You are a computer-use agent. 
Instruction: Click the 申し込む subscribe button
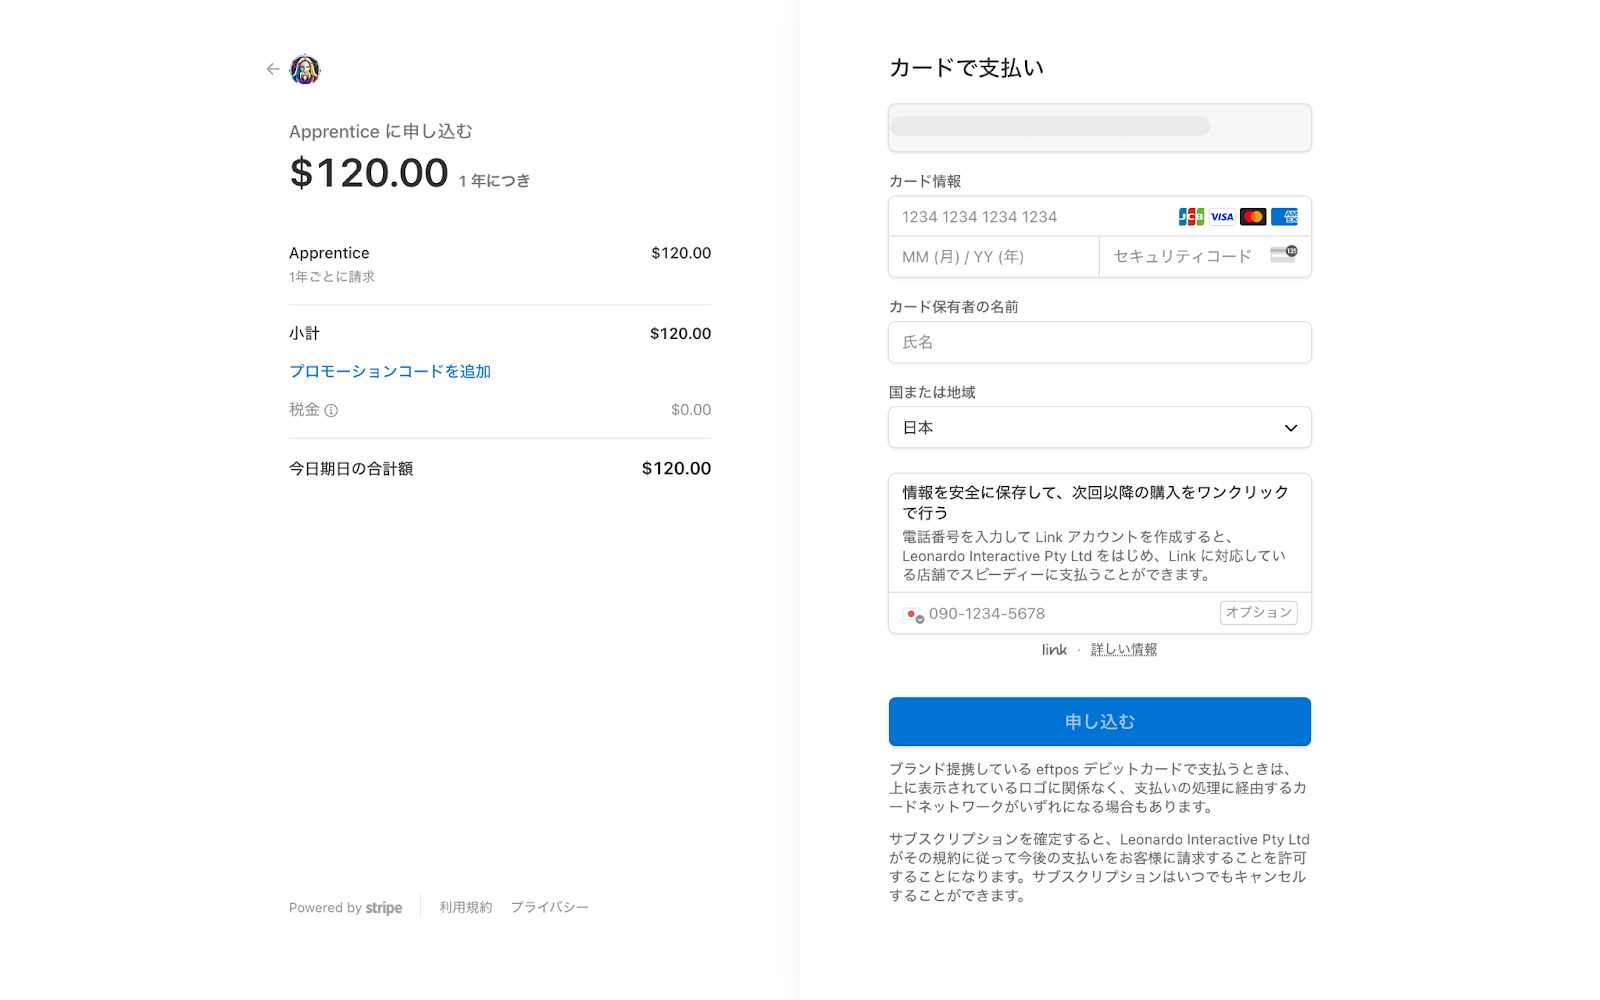(1099, 722)
